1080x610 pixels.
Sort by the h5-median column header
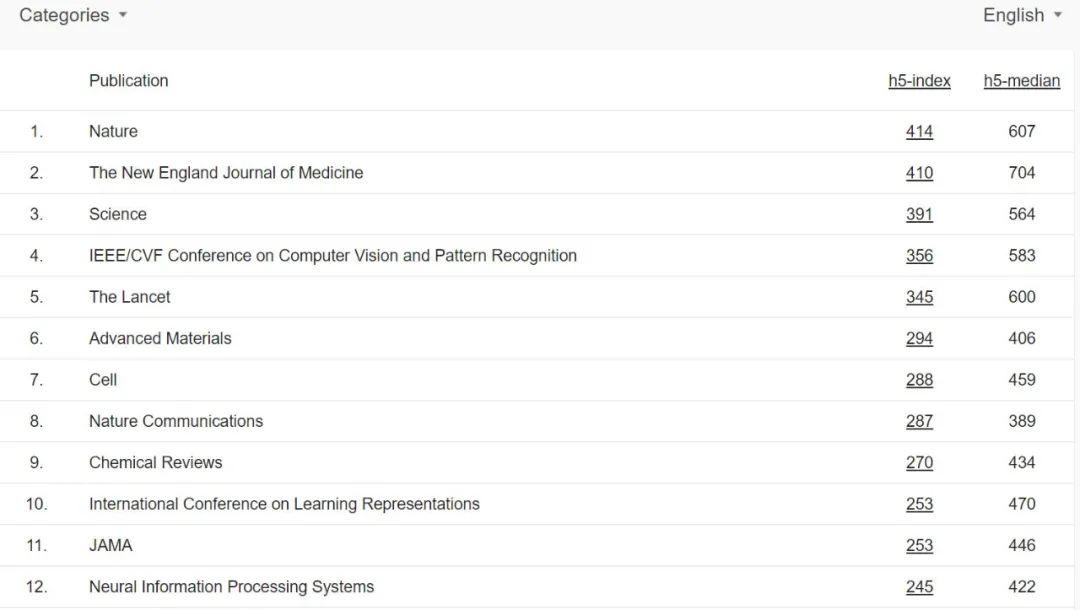pos(1022,81)
